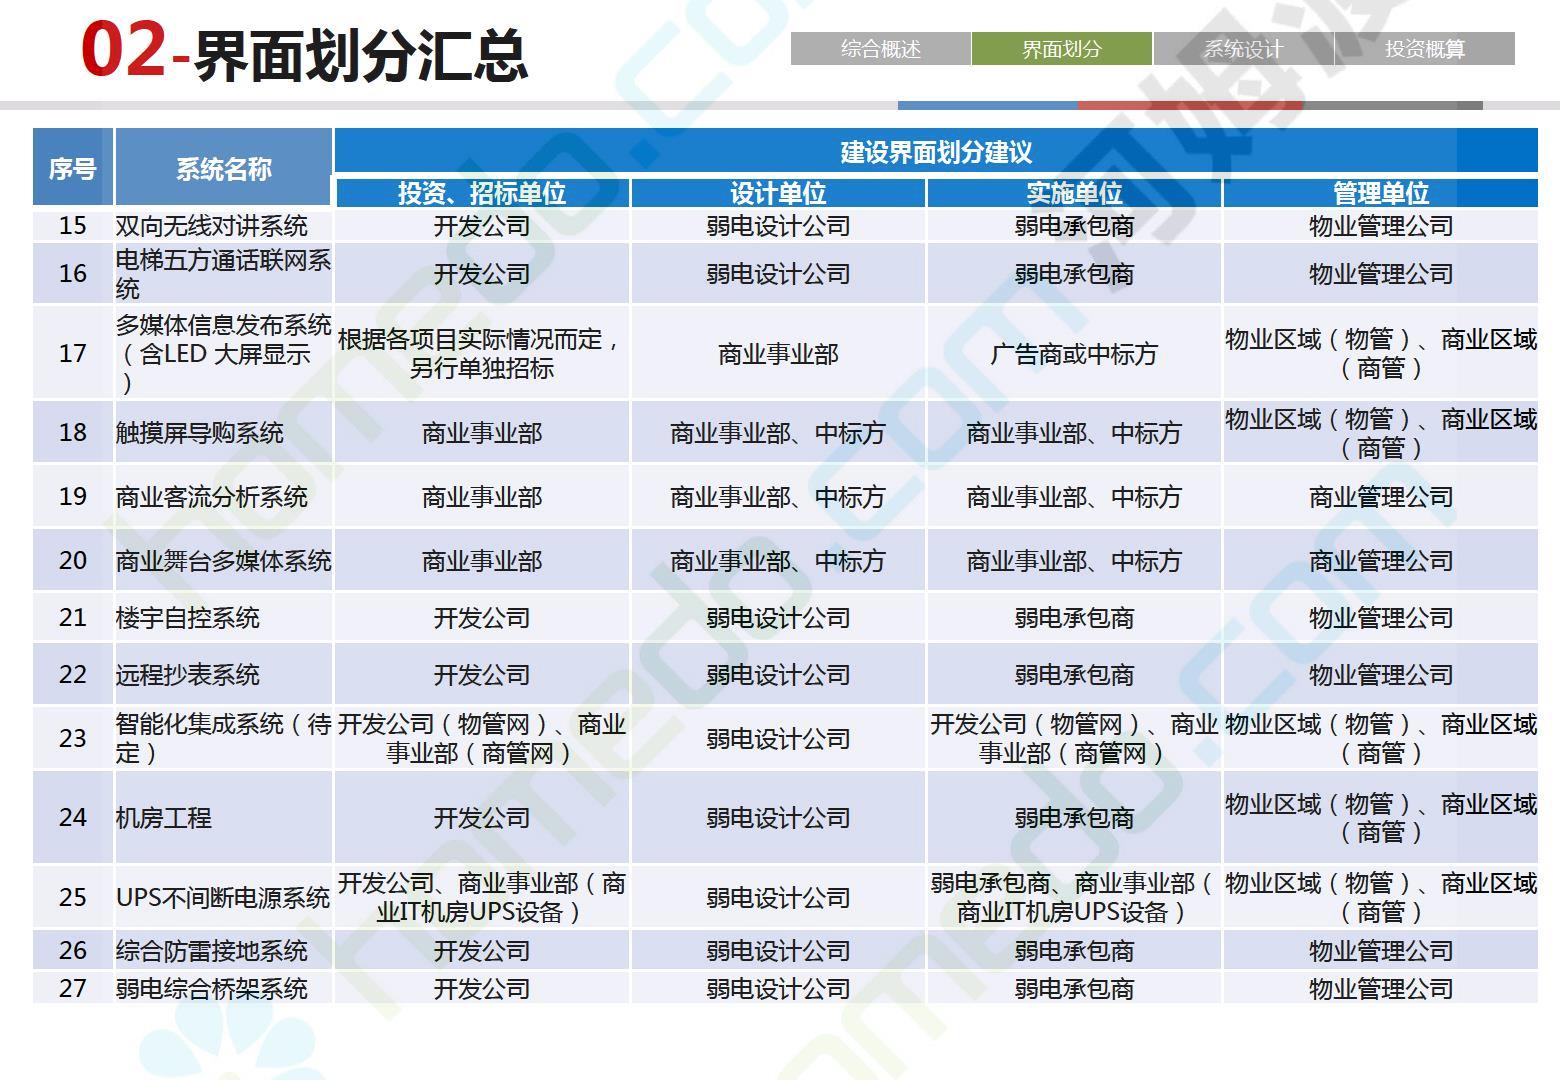Click the 触摸屏导购系统 cell
The image size is (1560, 1080).
(x=224, y=433)
